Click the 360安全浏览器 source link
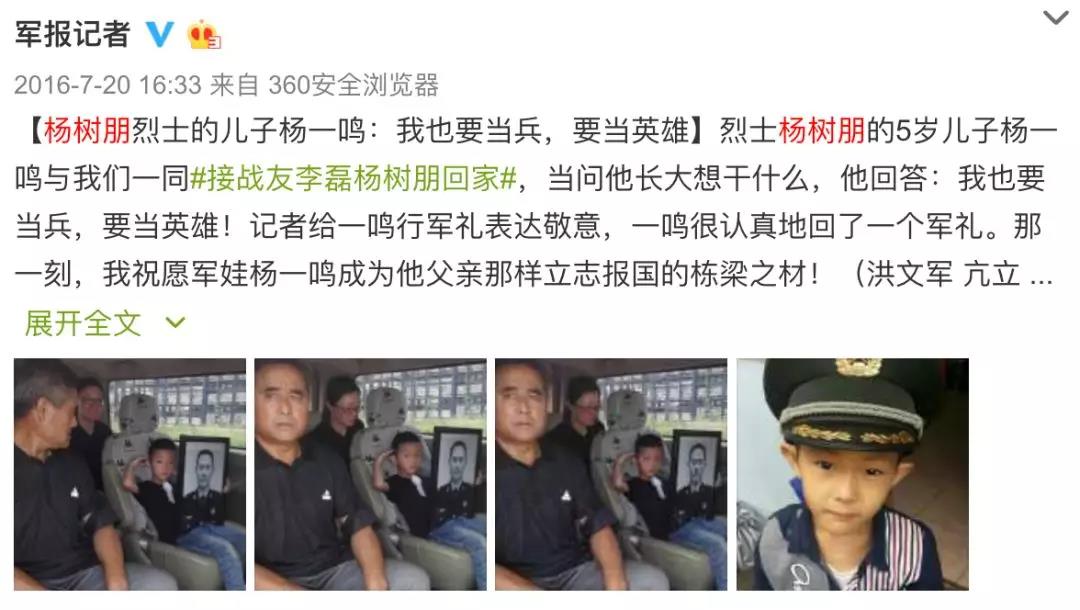1080x610 pixels. coord(353,85)
